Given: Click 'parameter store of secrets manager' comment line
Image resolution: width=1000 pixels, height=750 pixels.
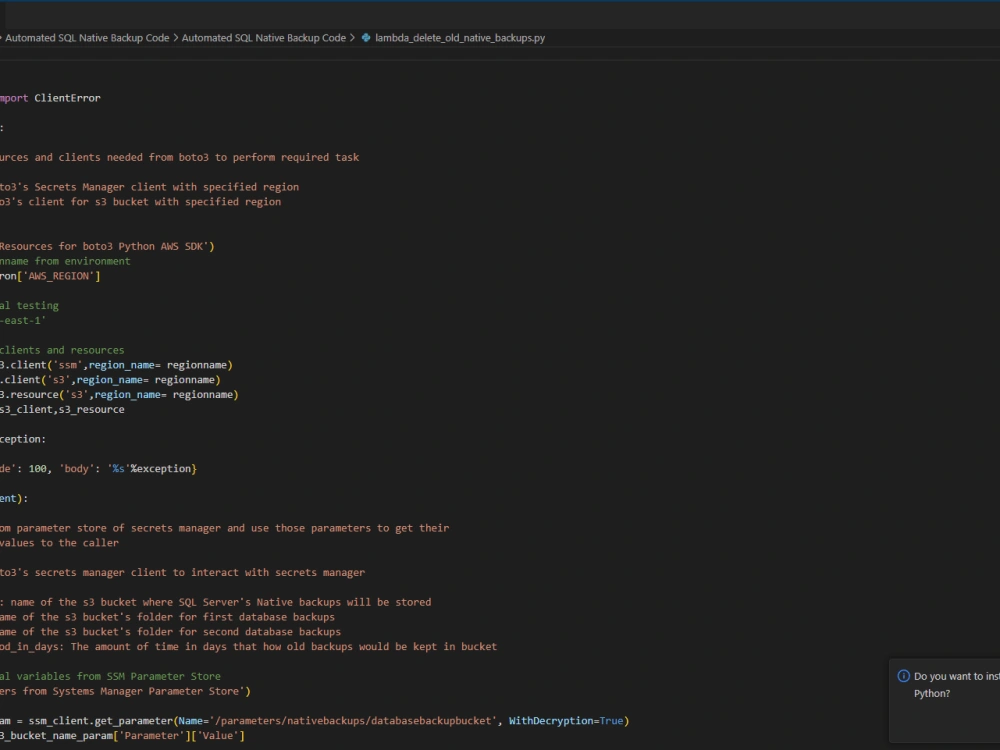Looking at the screenshot, I should pyautogui.click(x=224, y=528).
